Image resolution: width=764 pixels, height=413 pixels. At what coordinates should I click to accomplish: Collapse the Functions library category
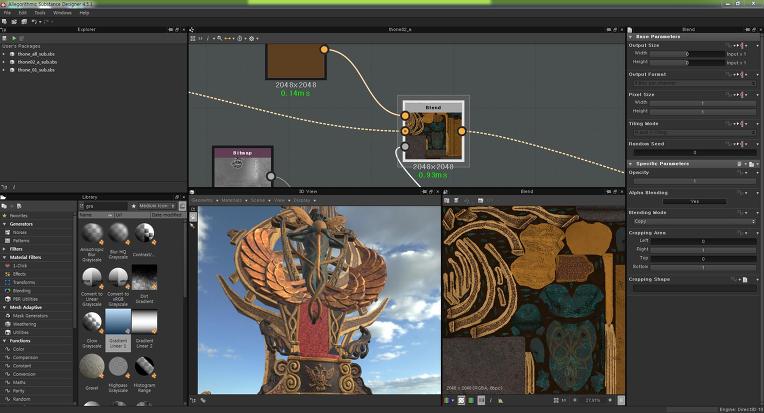pyautogui.click(x=4, y=341)
